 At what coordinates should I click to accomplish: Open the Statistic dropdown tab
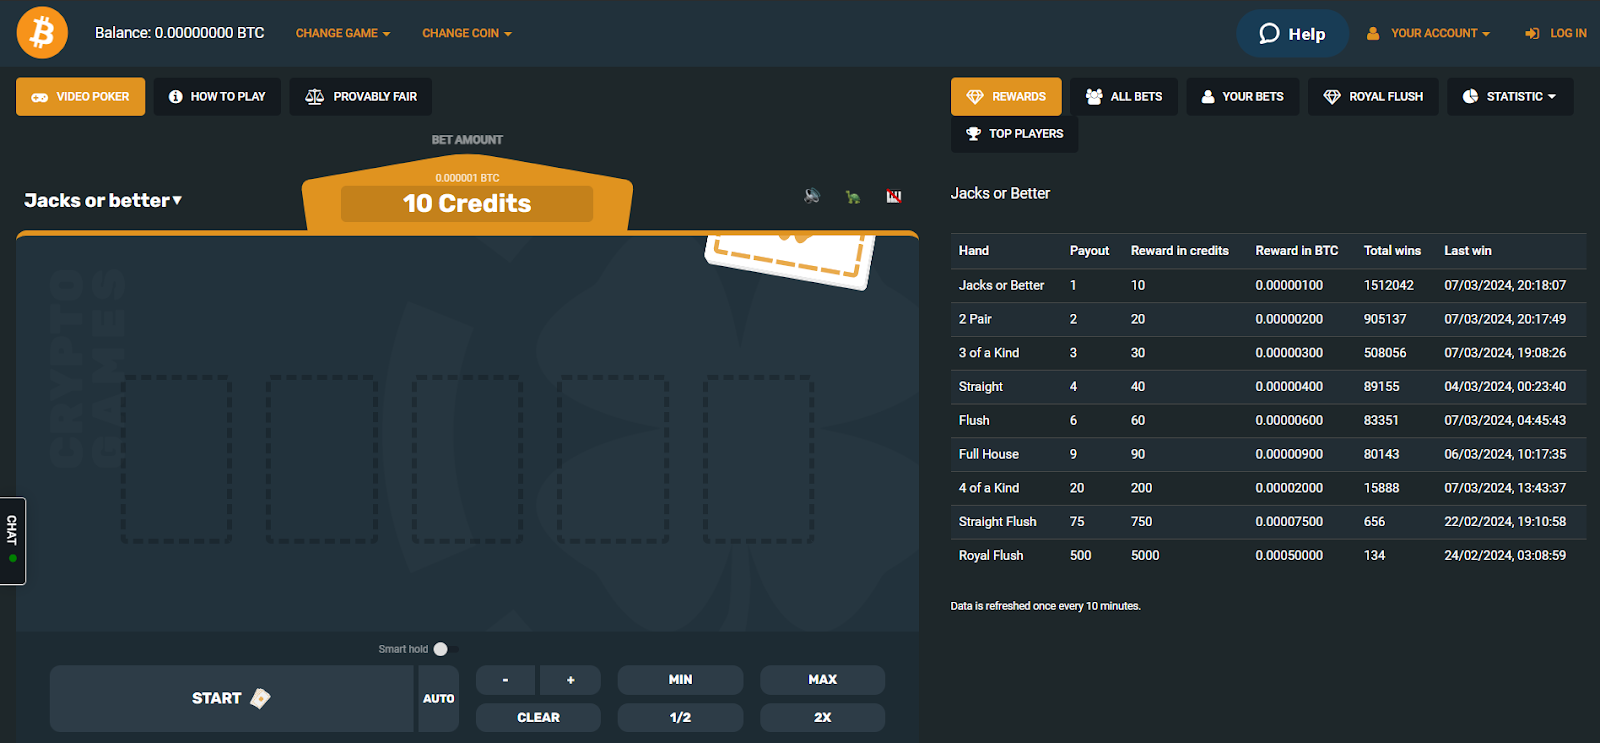click(1510, 97)
